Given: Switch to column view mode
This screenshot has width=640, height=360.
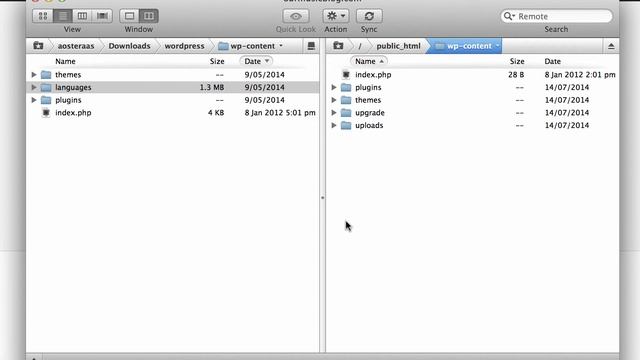Looking at the screenshot, I should (82, 16).
